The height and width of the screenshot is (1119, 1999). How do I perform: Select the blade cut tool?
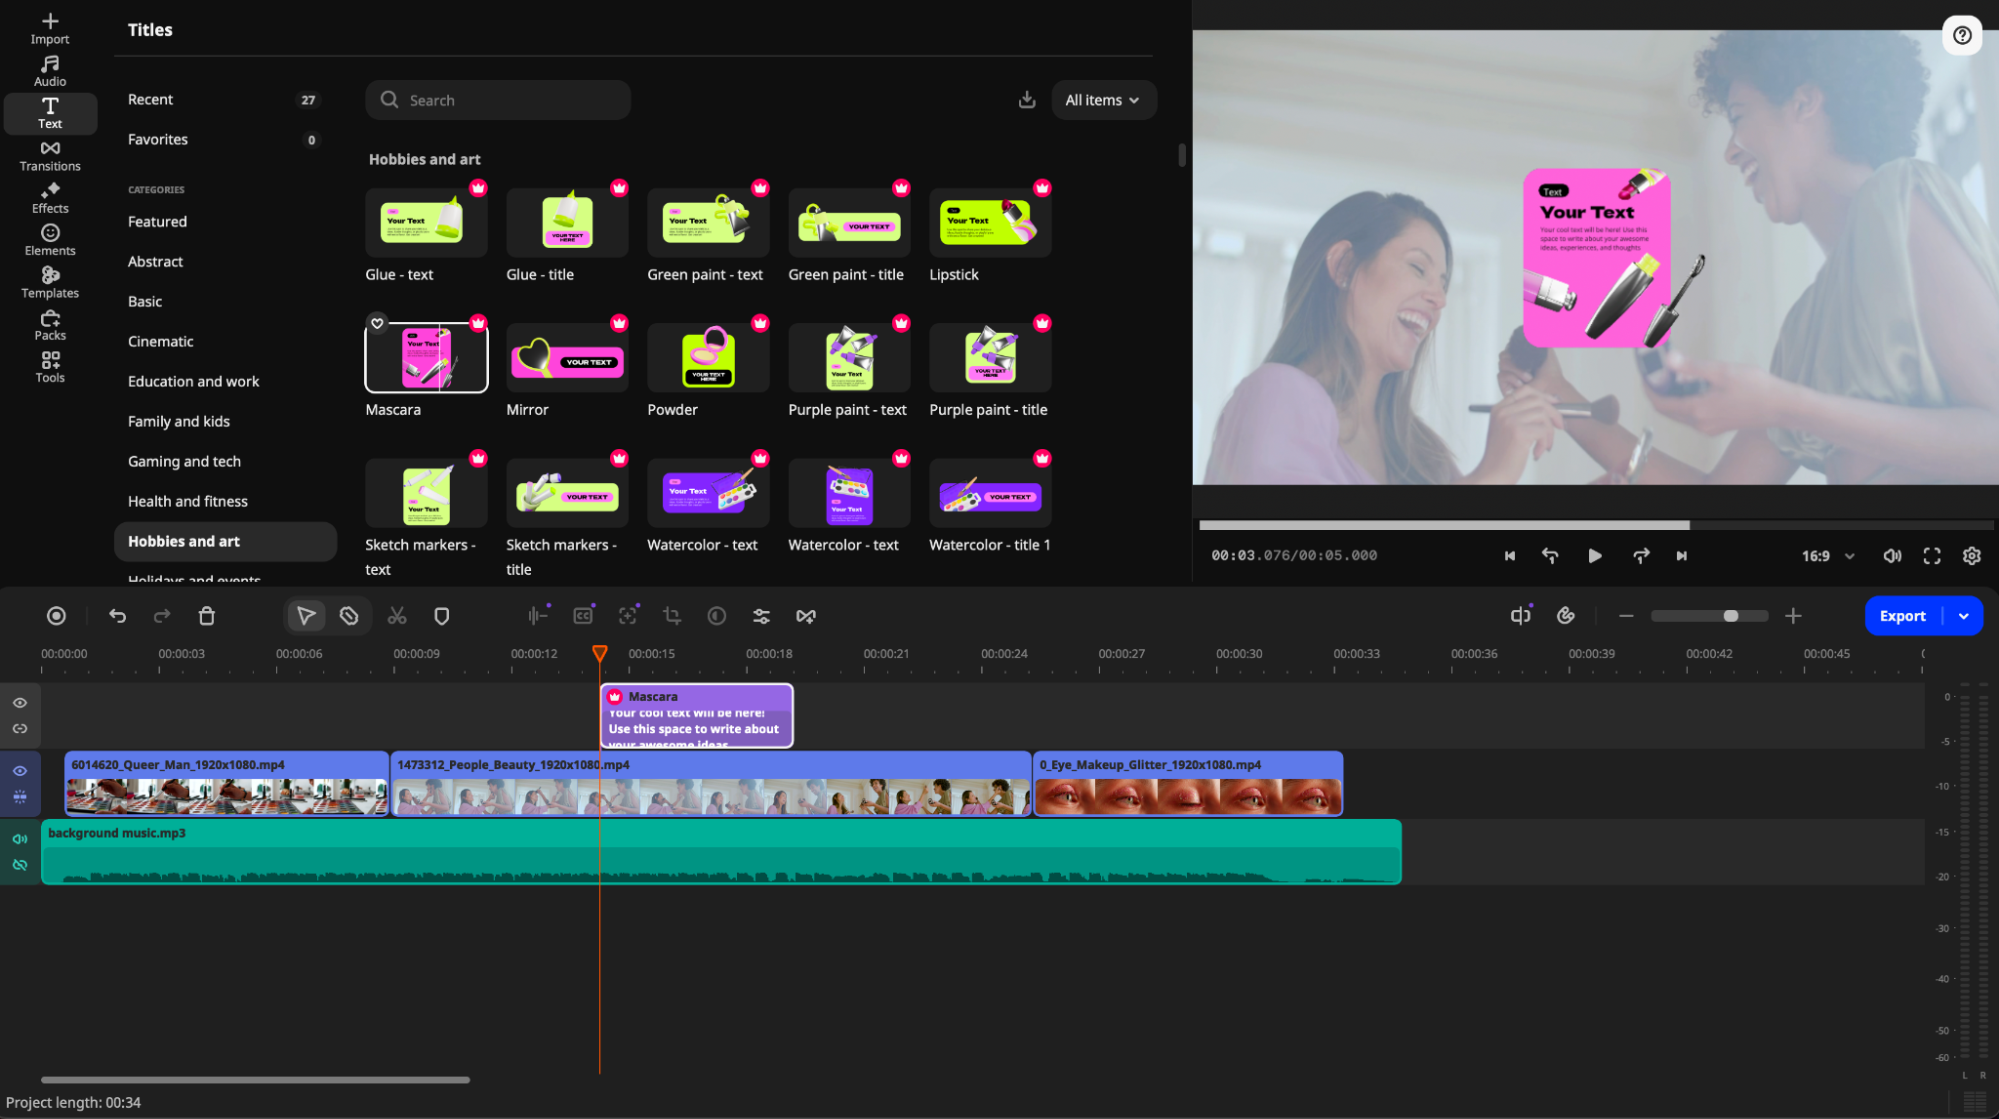(x=349, y=616)
